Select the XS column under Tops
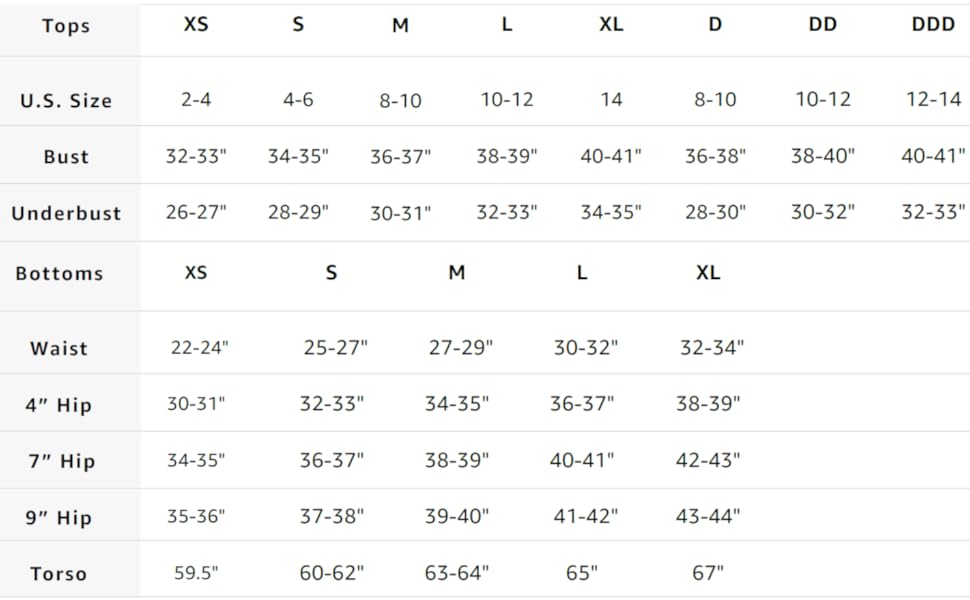Screen dimensions: 970x600 coord(196,24)
